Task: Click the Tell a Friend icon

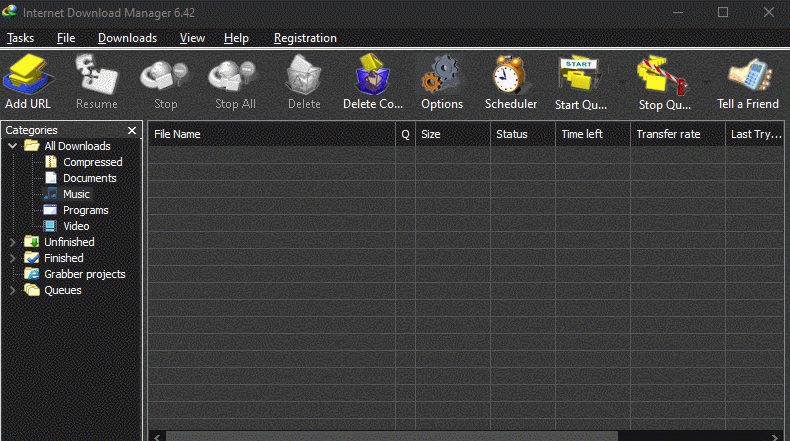Action: tap(750, 76)
